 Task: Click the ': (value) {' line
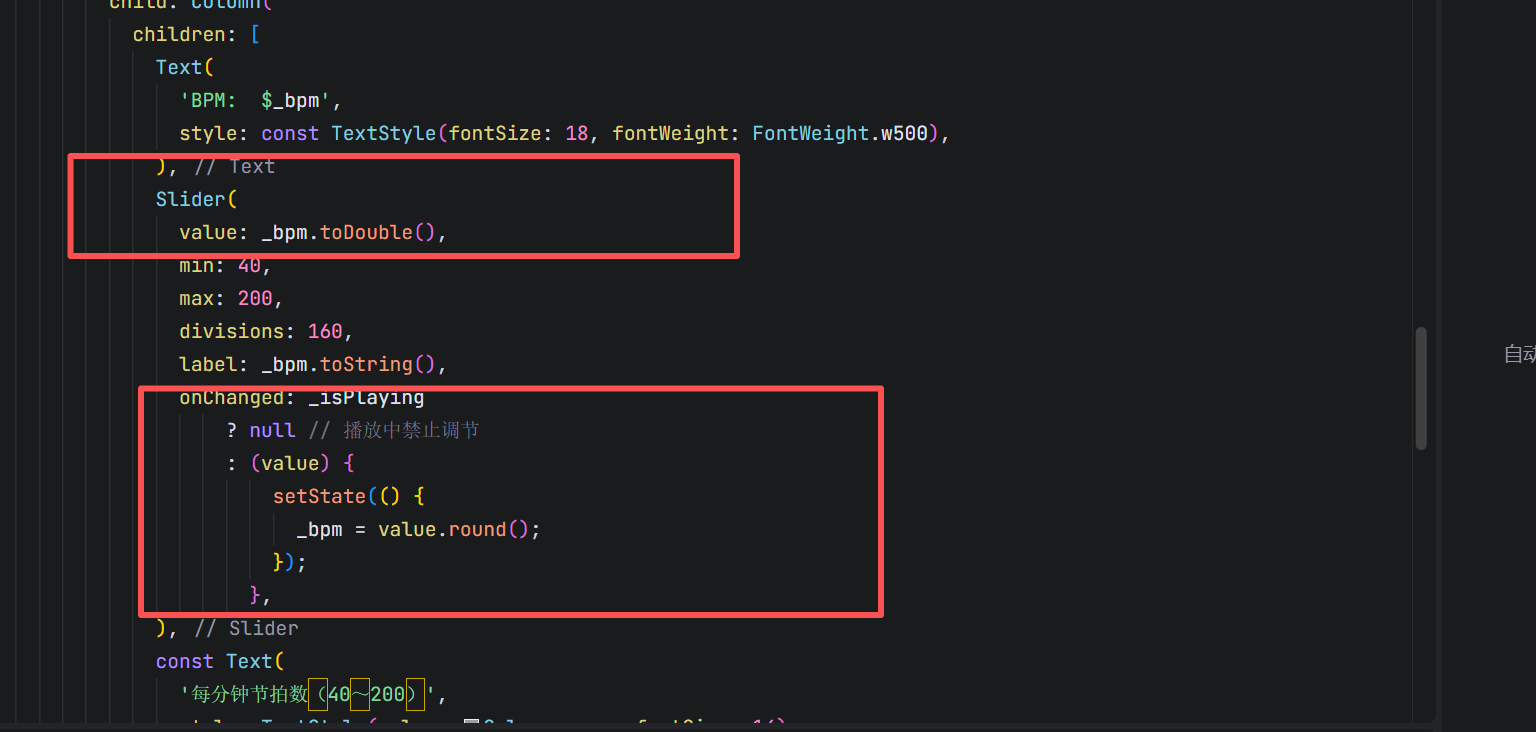coord(290,463)
